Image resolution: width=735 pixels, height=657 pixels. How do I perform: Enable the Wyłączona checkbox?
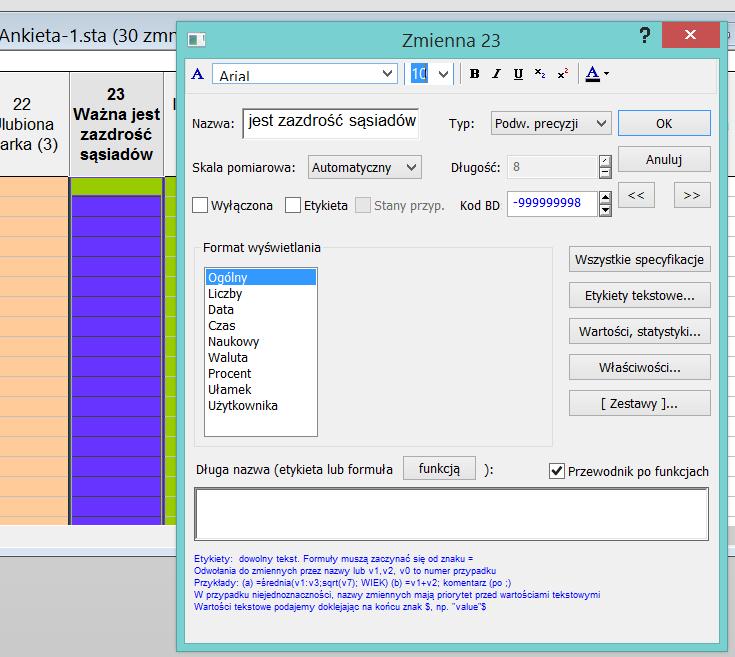(200, 205)
